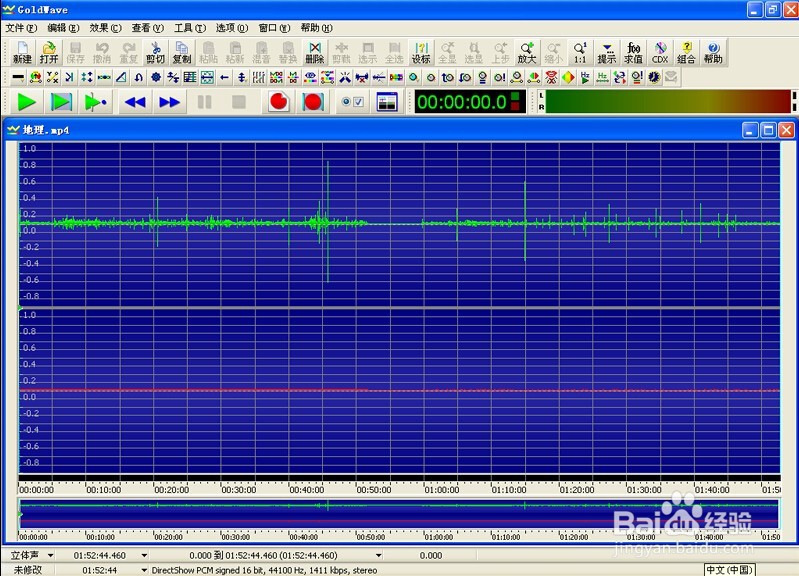Minimize the 地理.mp4 sound window
Viewport: 799px width, 576px height.
750,130
